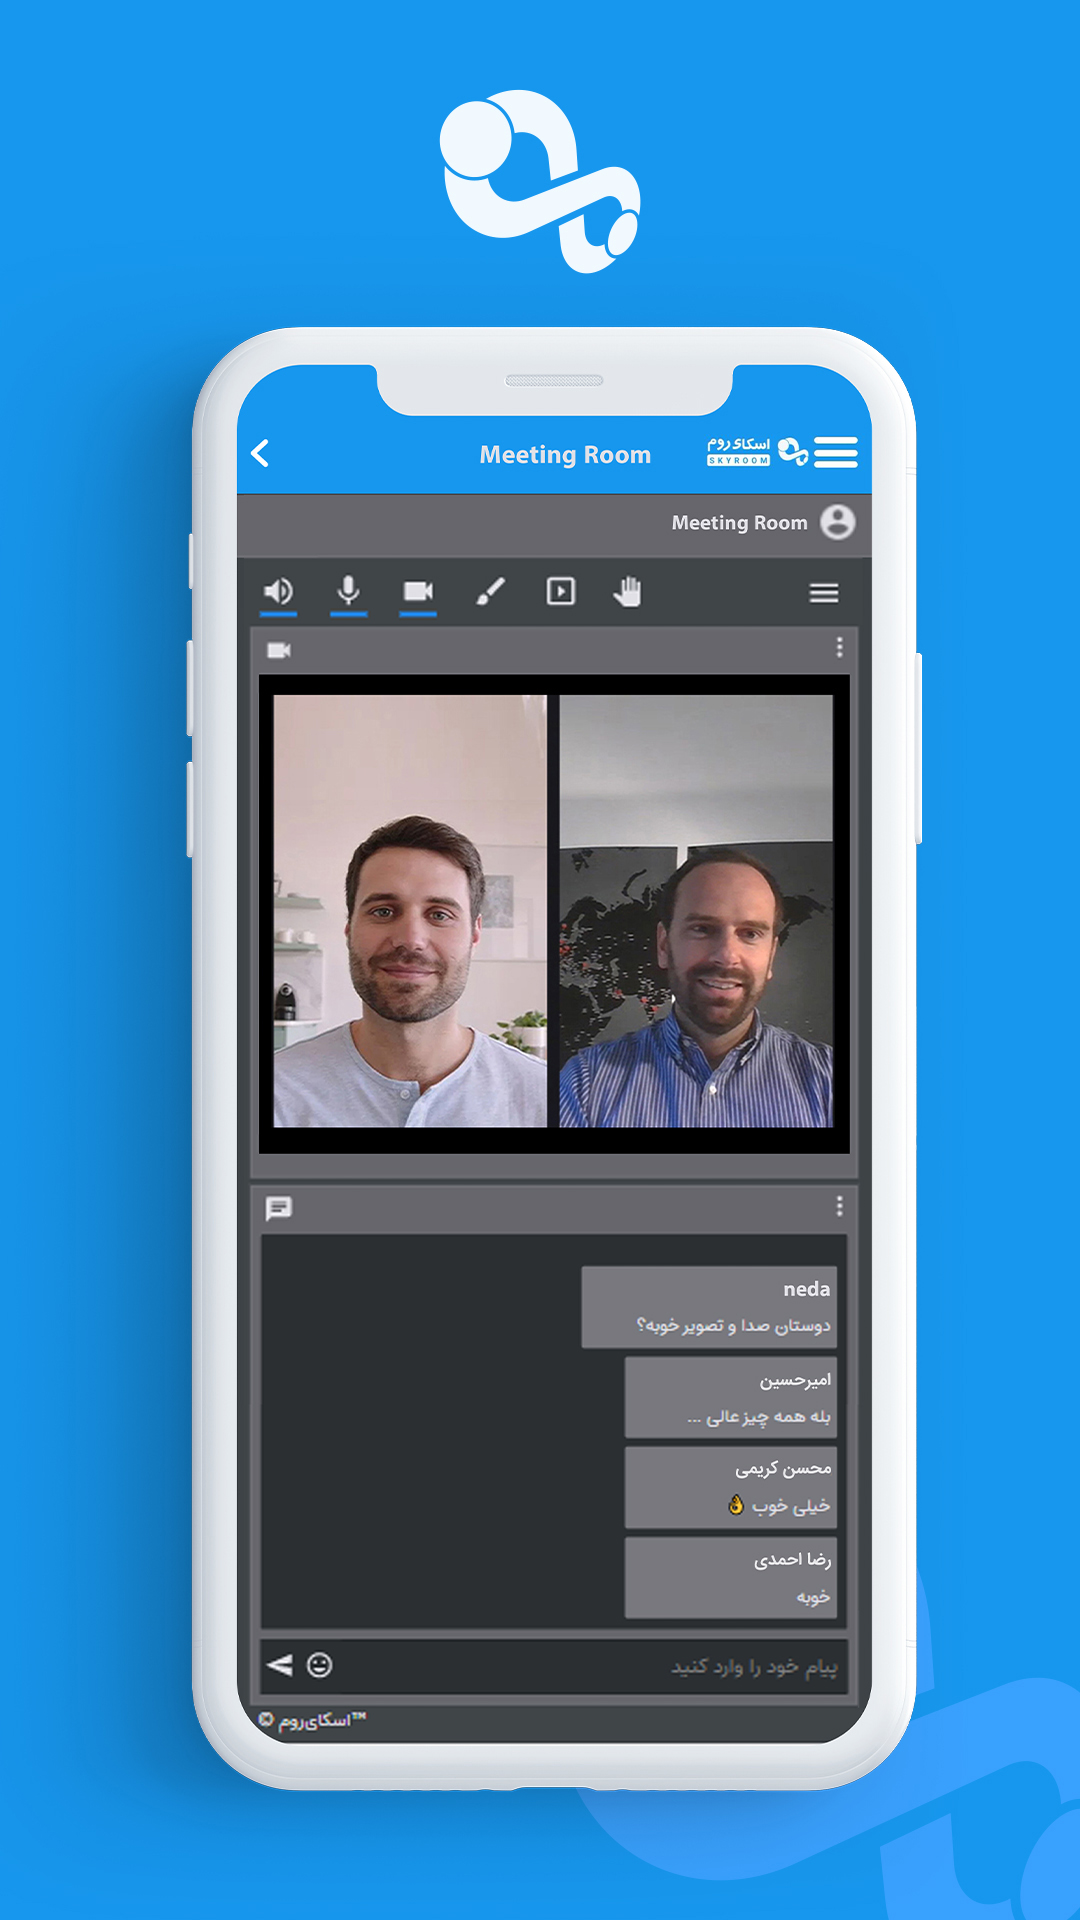Toggle the webcam camera button
The height and width of the screenshot is (1920, 1080).
(x=418, y=592)
